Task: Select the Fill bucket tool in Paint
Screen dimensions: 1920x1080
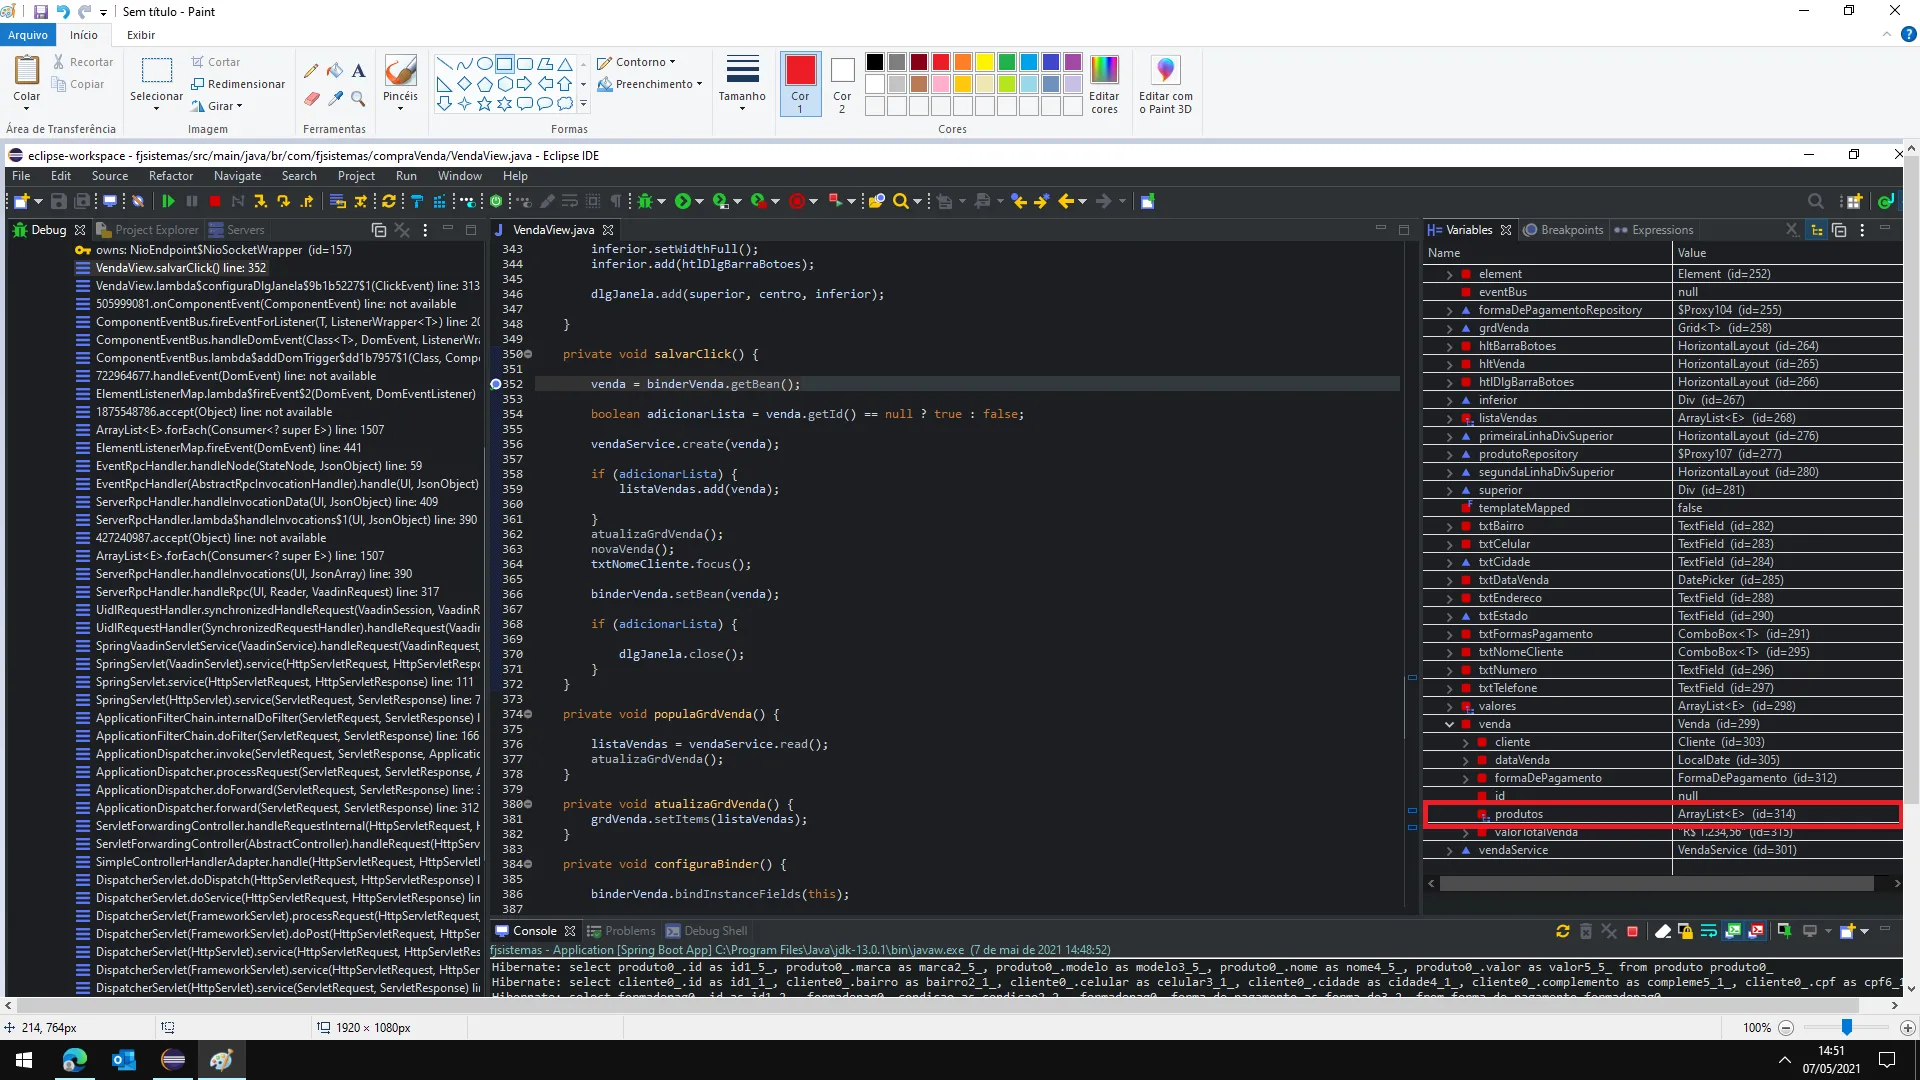Action: click(x=335, y=71)
